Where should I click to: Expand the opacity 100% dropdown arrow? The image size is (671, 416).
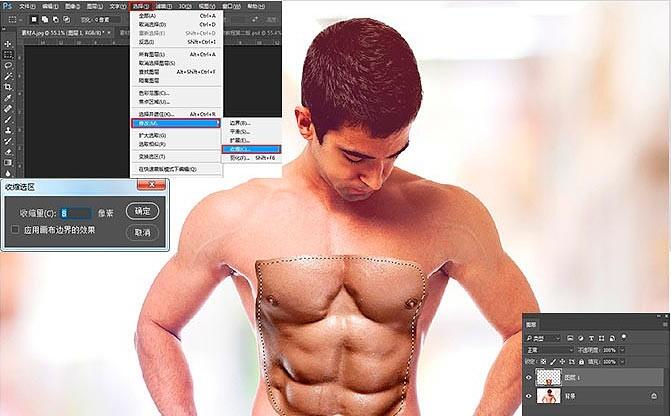click(622, 350)
